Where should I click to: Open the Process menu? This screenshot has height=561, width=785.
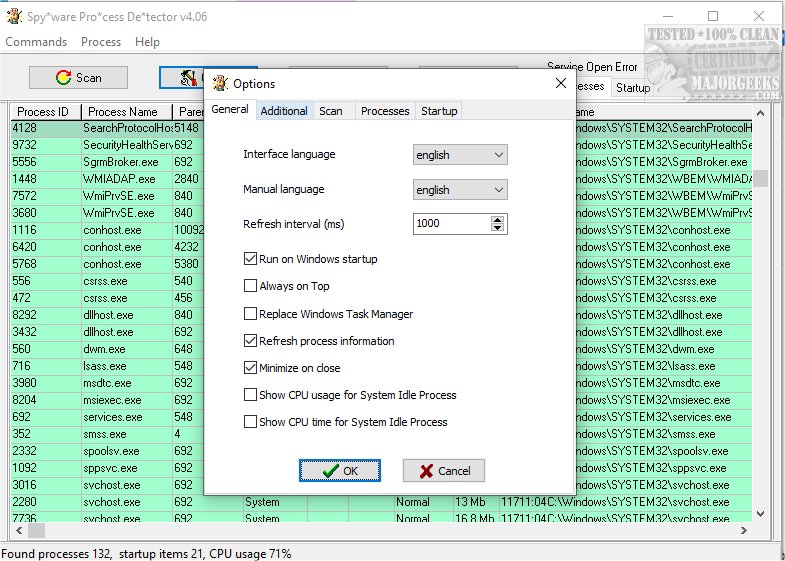(101, 42)
